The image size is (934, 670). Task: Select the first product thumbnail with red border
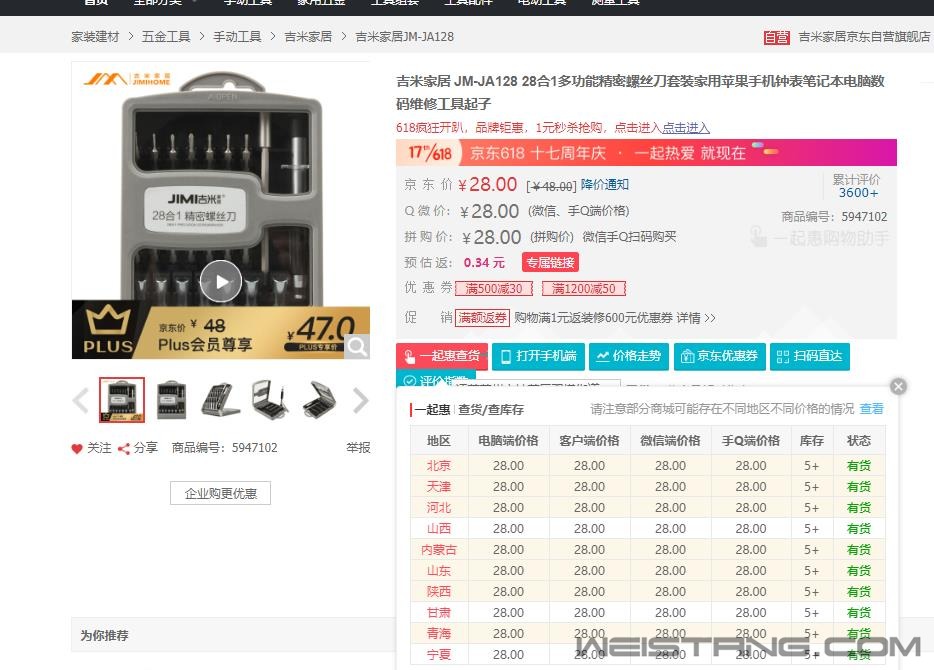122,400
